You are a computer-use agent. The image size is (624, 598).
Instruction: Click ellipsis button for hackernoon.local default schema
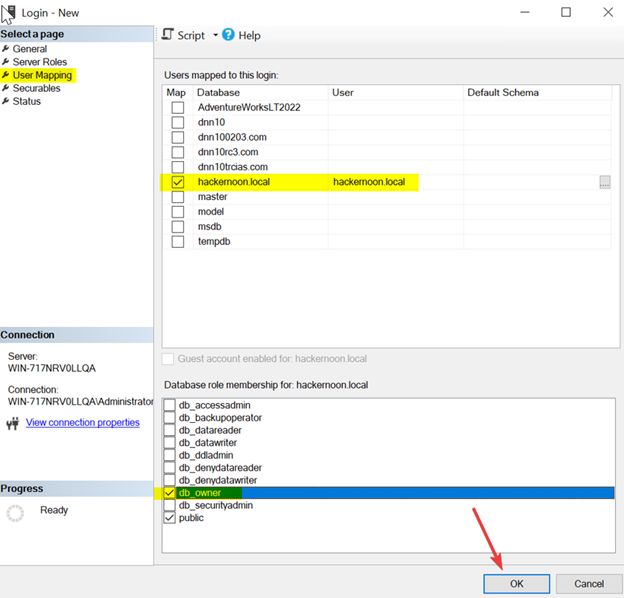[604, 182]
